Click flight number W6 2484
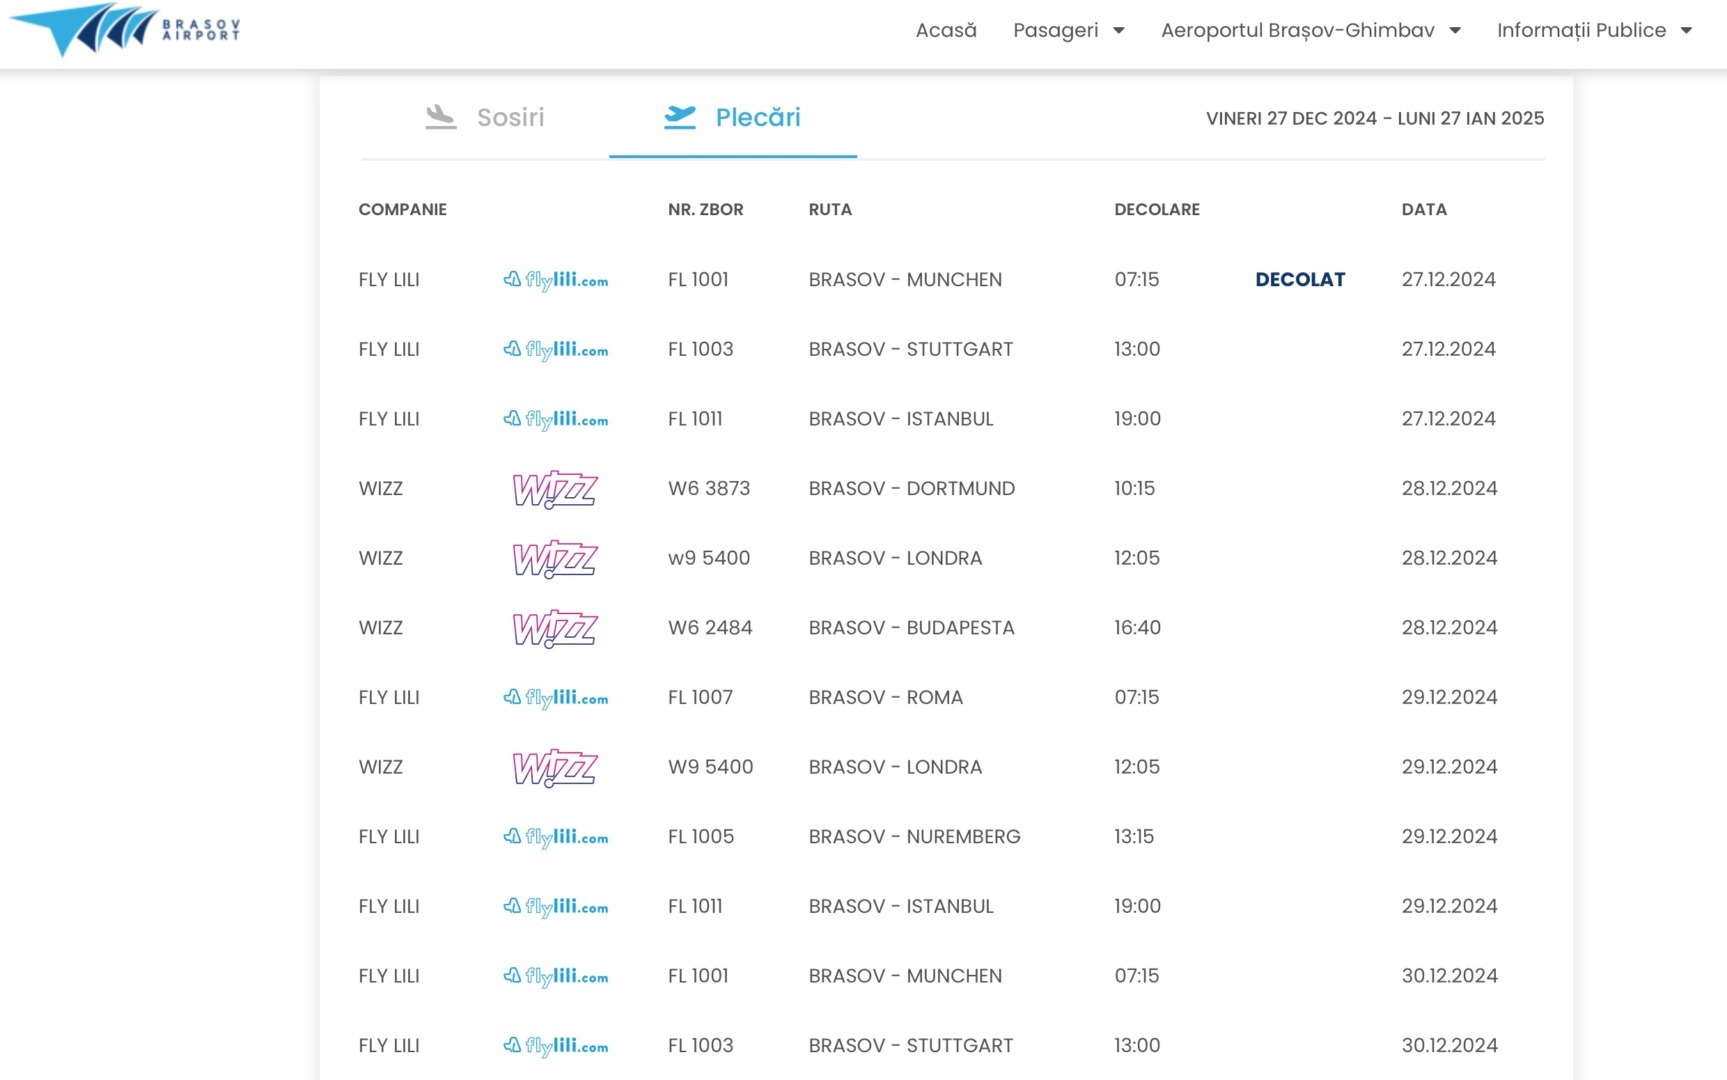 pos(710,627)
